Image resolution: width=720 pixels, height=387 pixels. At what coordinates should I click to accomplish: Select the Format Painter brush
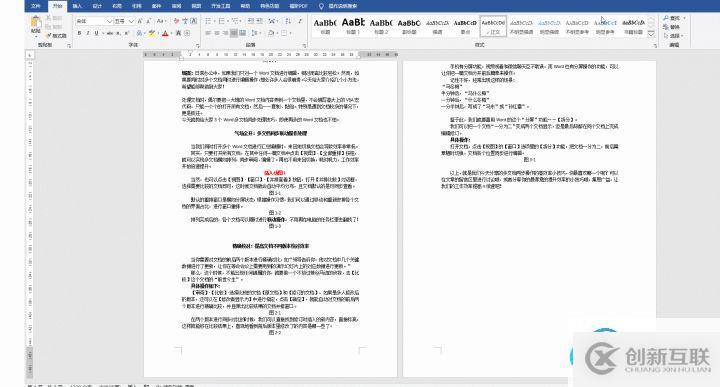tap(56, 35)
